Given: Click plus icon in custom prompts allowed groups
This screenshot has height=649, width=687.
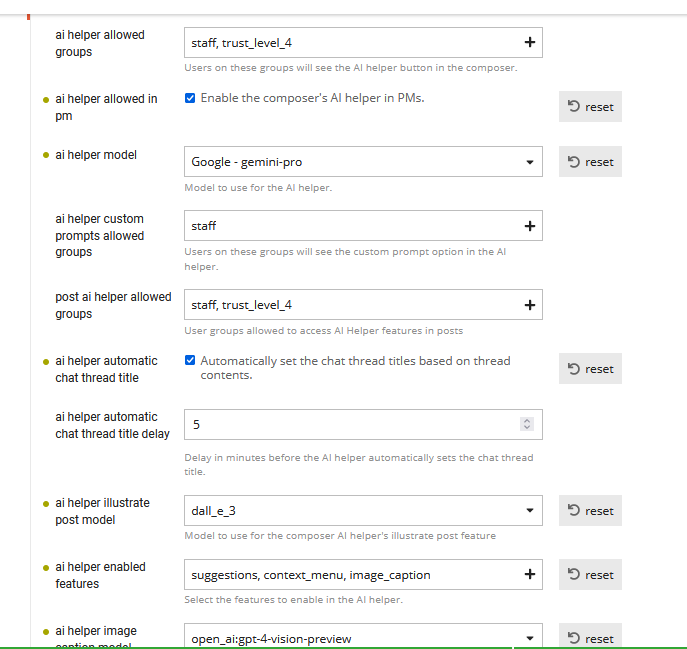Looking at the screenshot, I should pyautogui.click(x=530, y=226).
